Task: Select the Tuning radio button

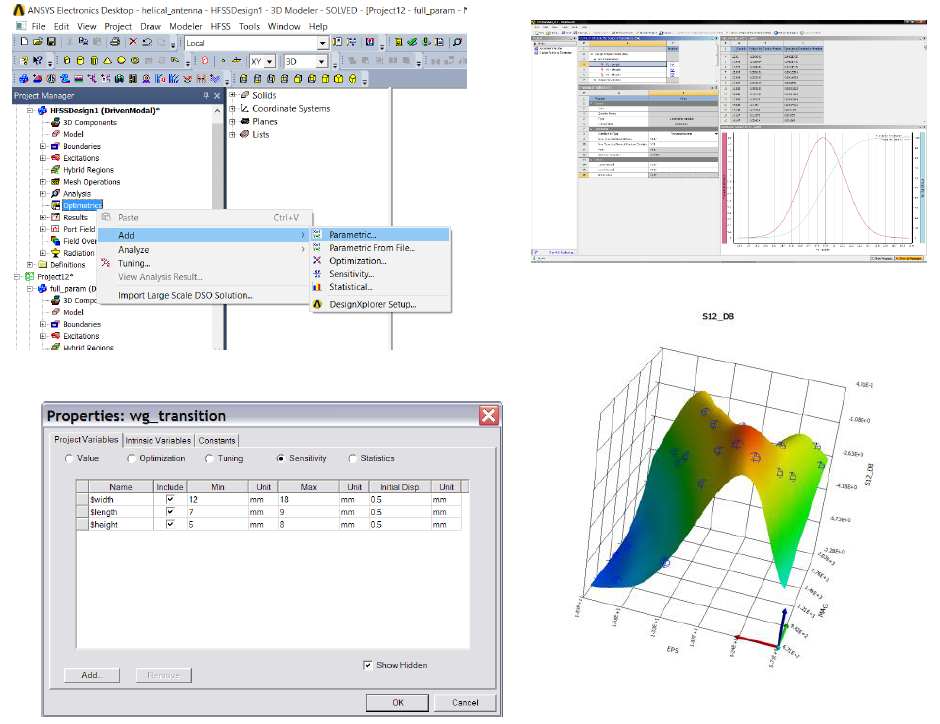Action: pos(209,458)
